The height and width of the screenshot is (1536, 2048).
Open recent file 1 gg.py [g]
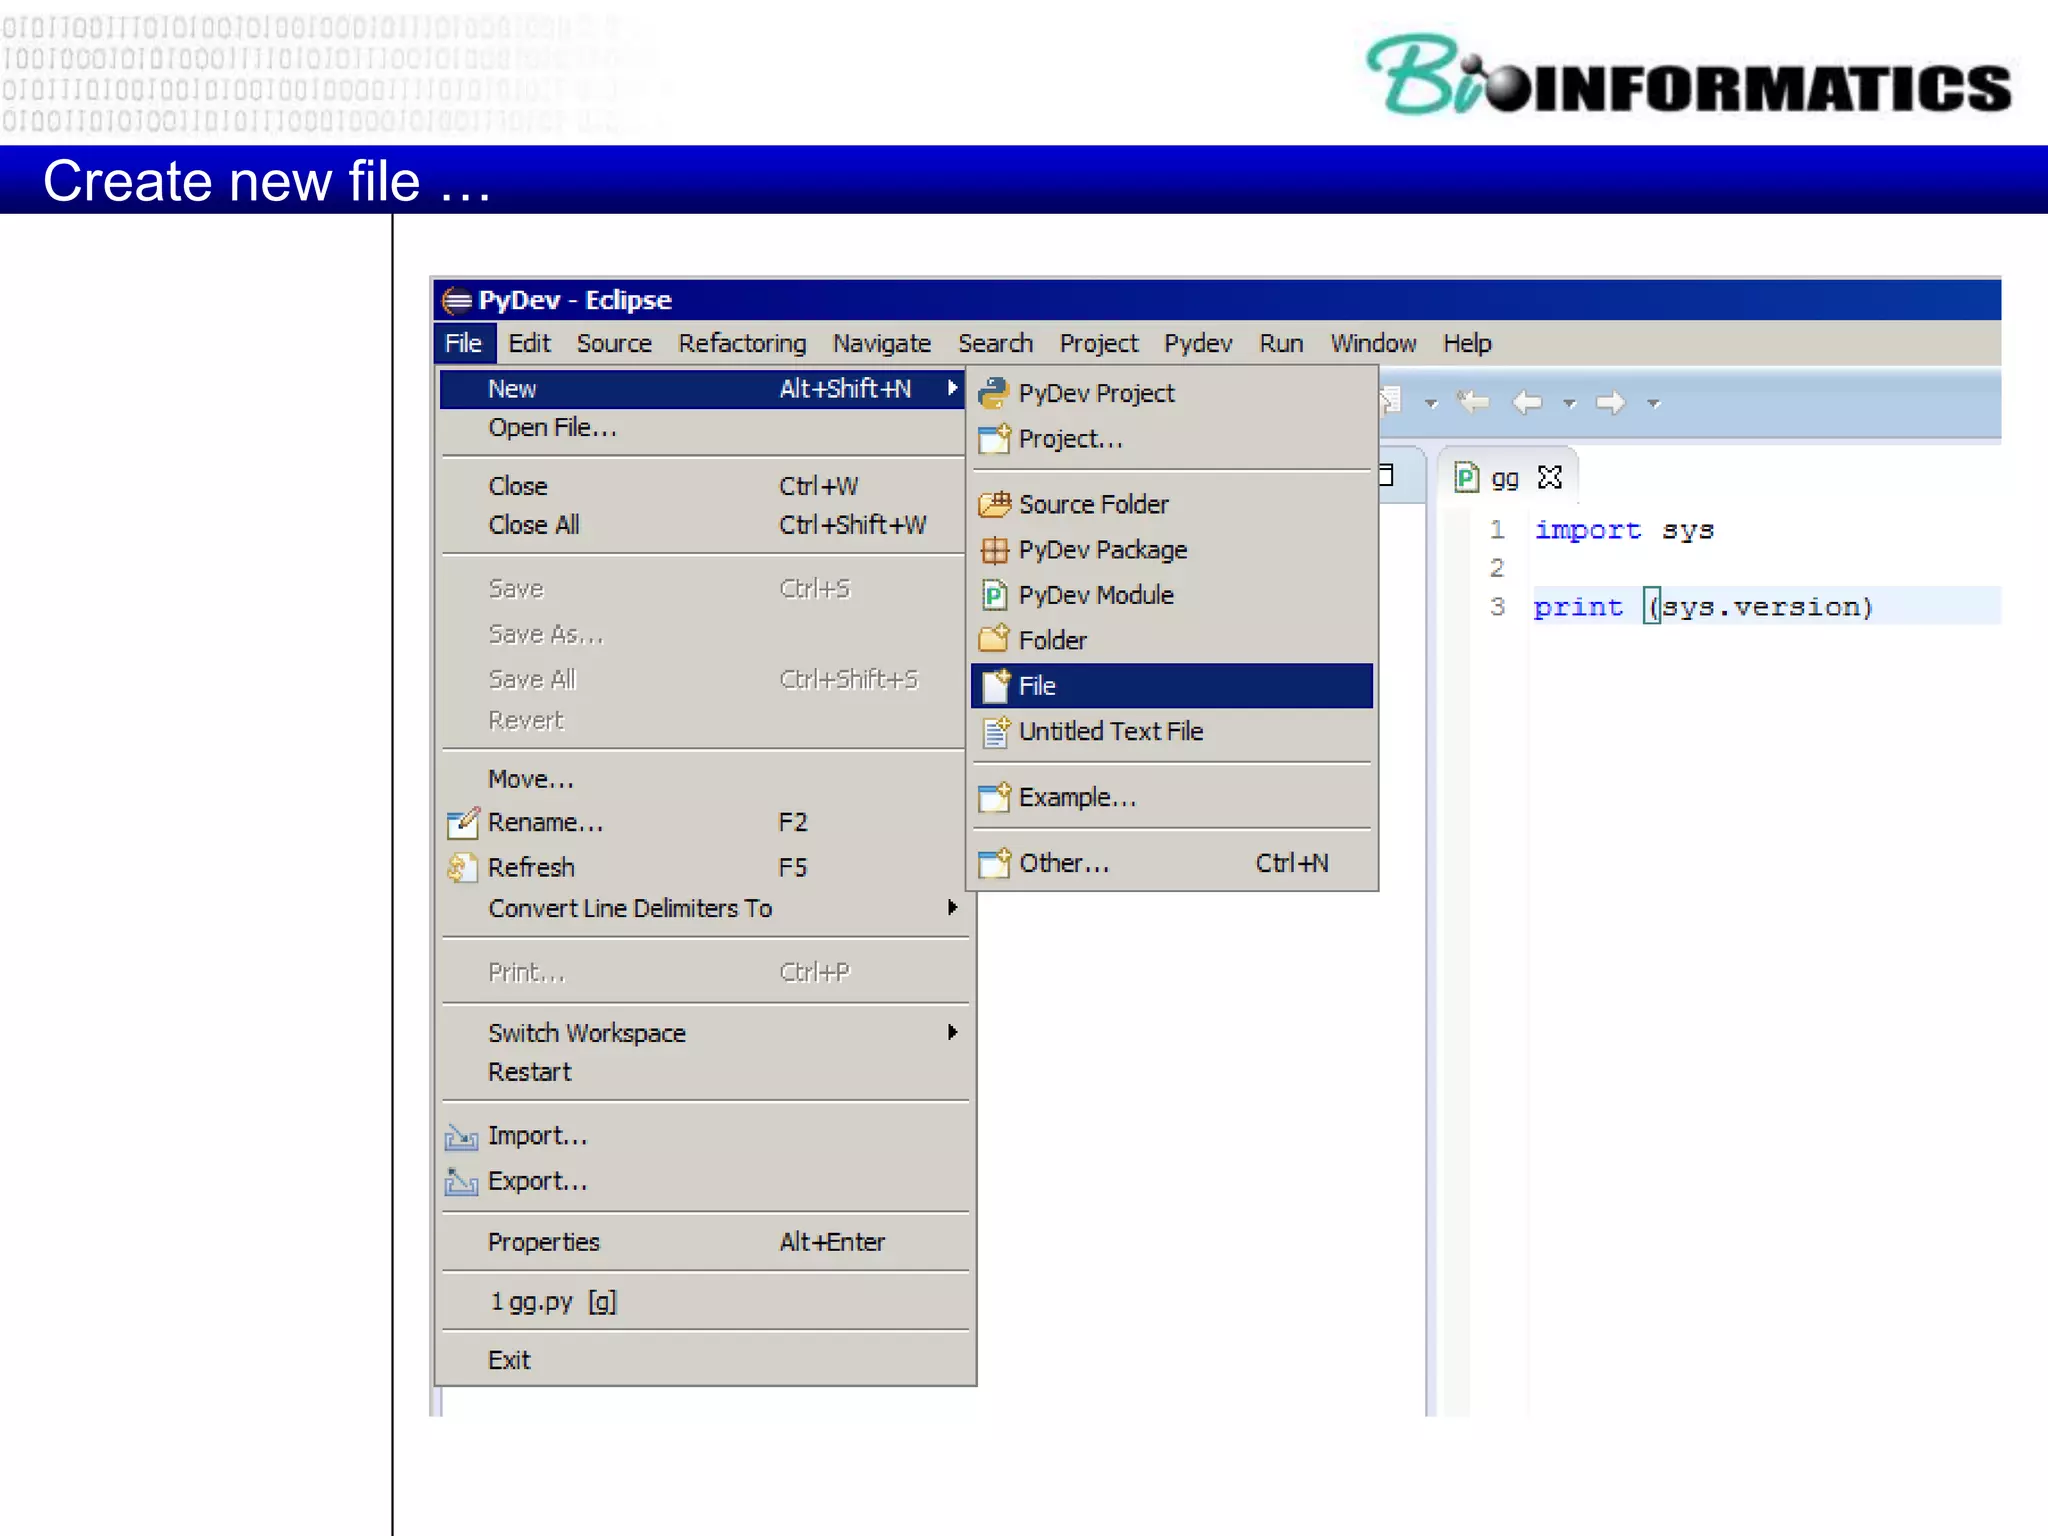704,1301
